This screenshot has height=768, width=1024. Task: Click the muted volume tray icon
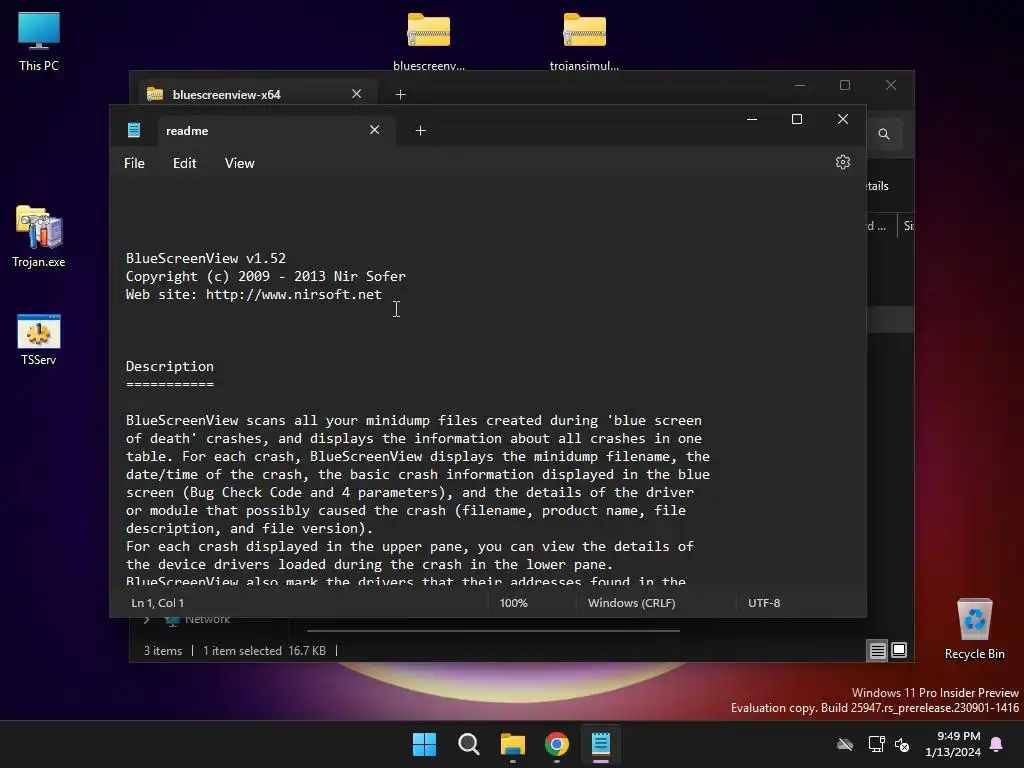(902, 744)
